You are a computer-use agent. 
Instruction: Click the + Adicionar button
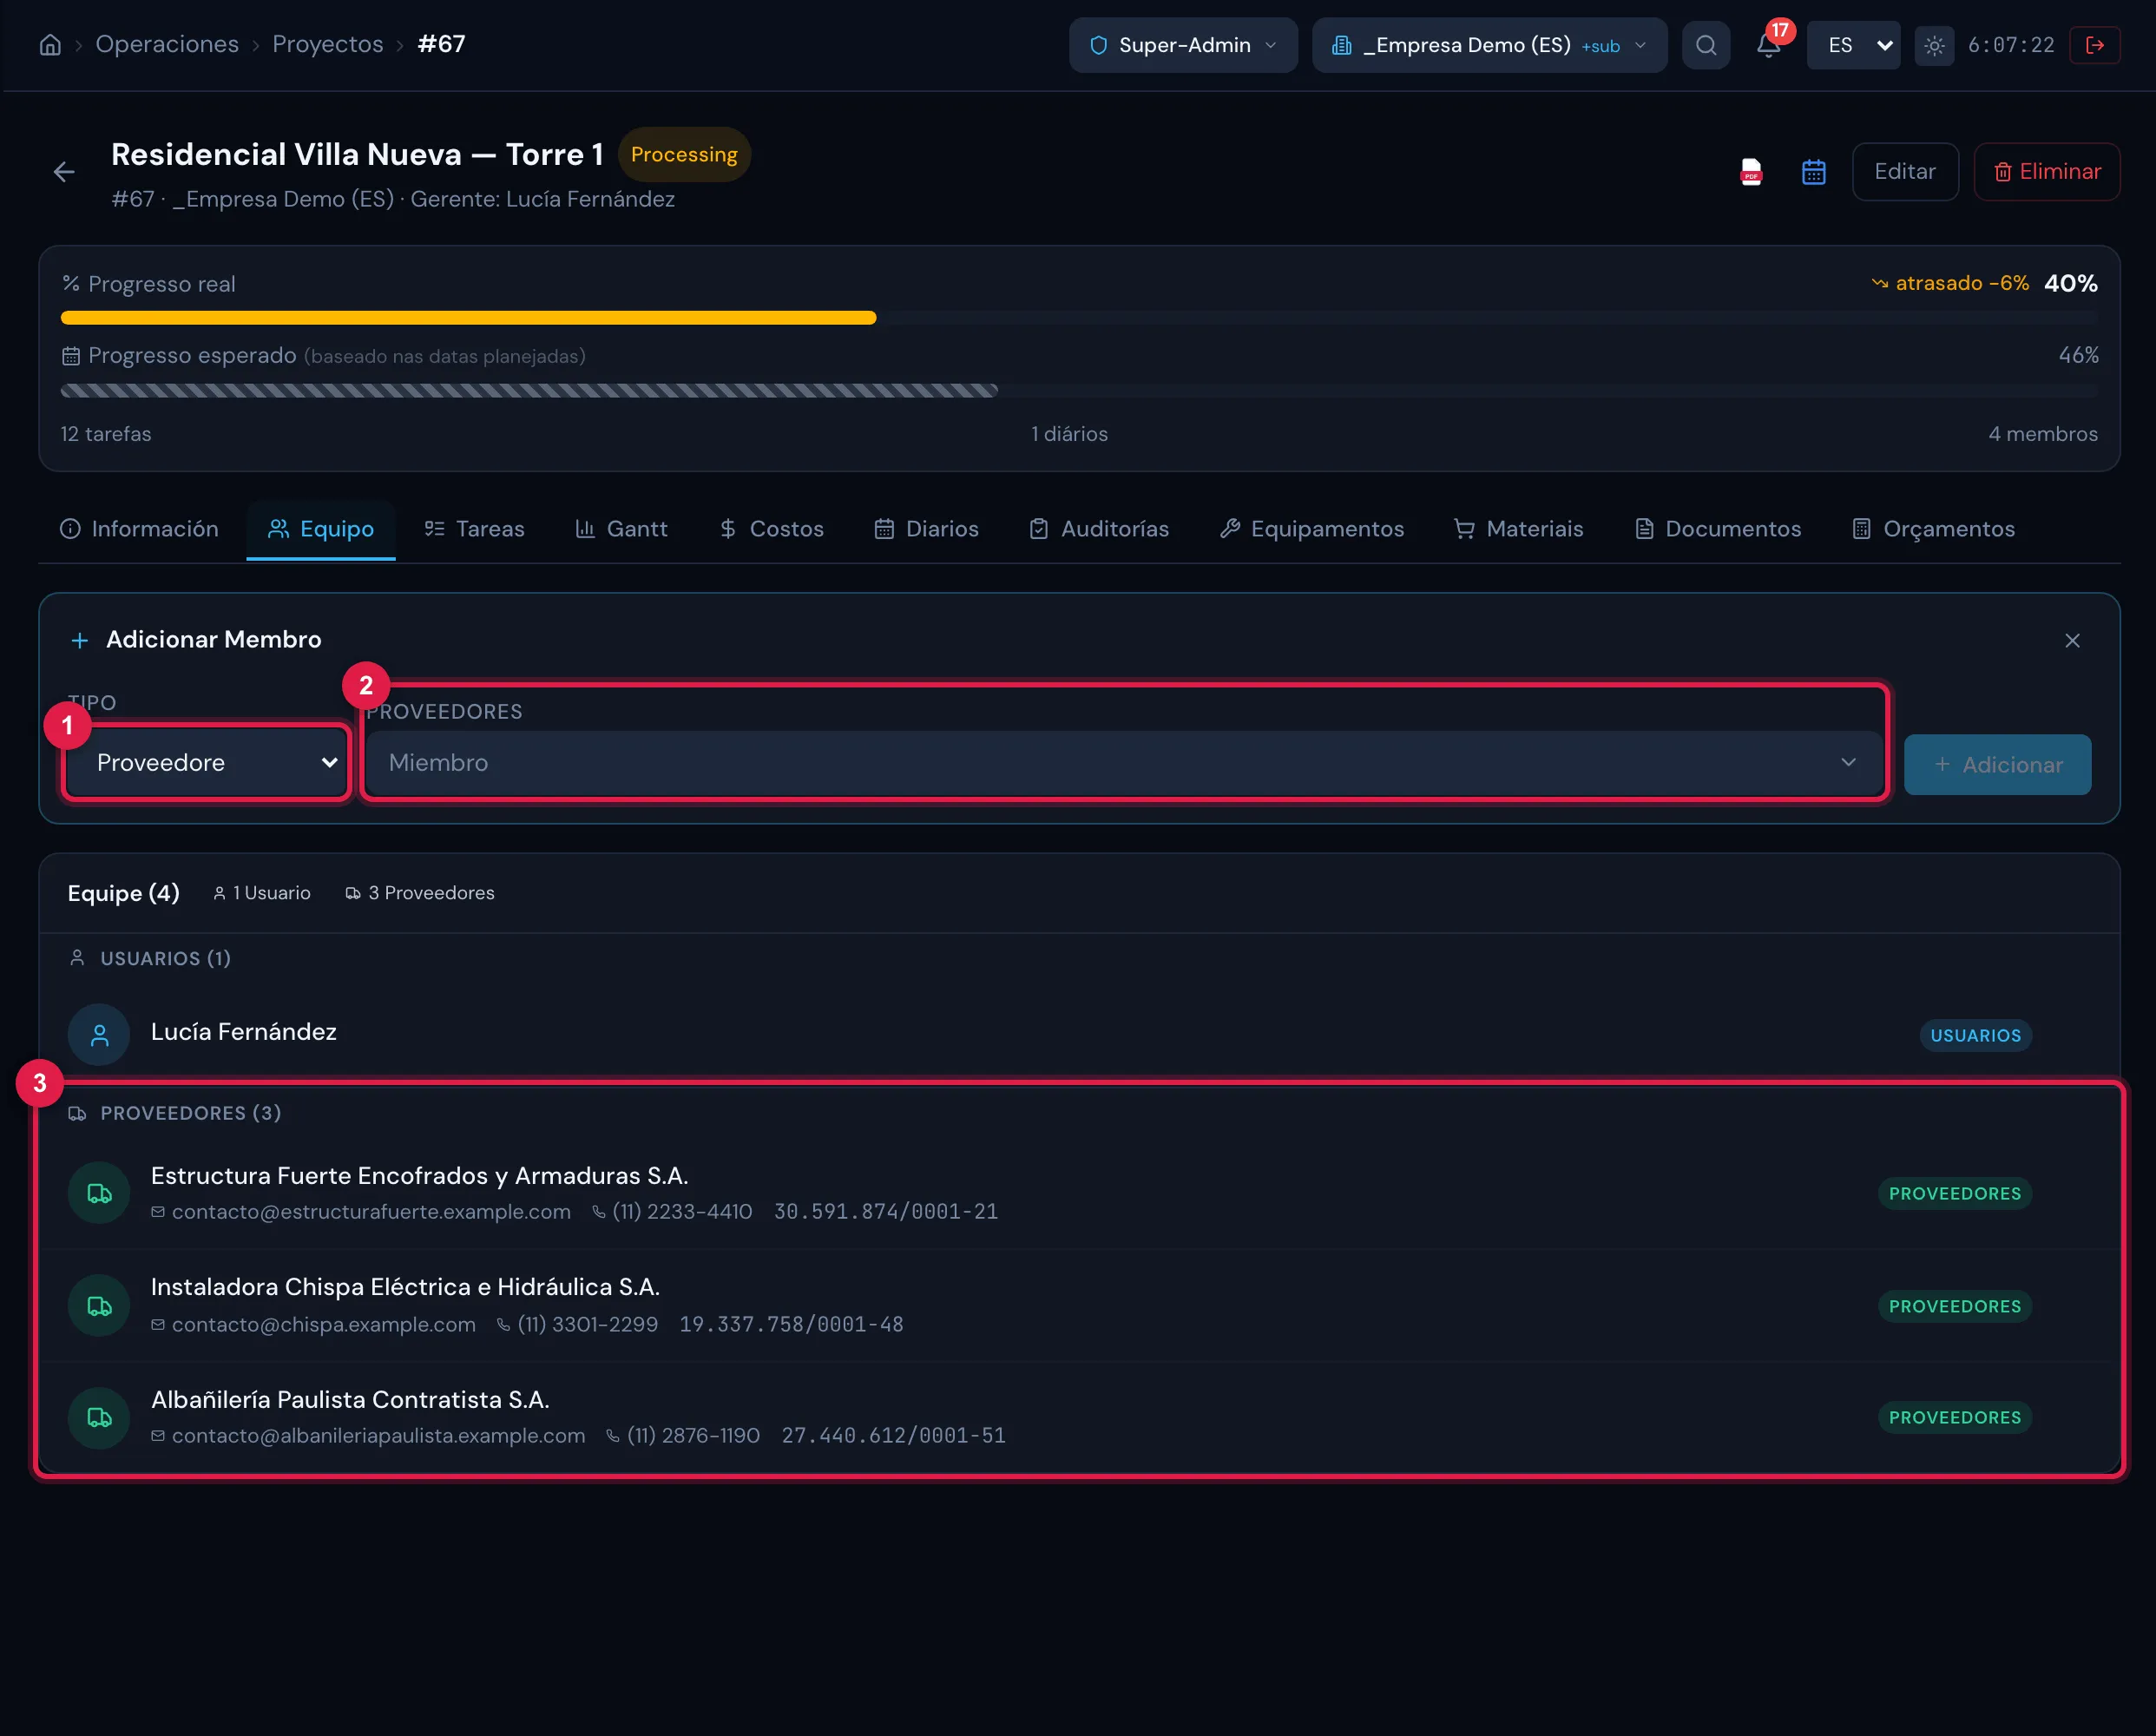point(1997,765)
